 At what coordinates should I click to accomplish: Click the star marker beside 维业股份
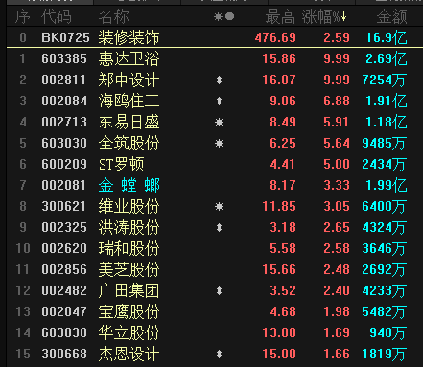[x=219, y=207]
